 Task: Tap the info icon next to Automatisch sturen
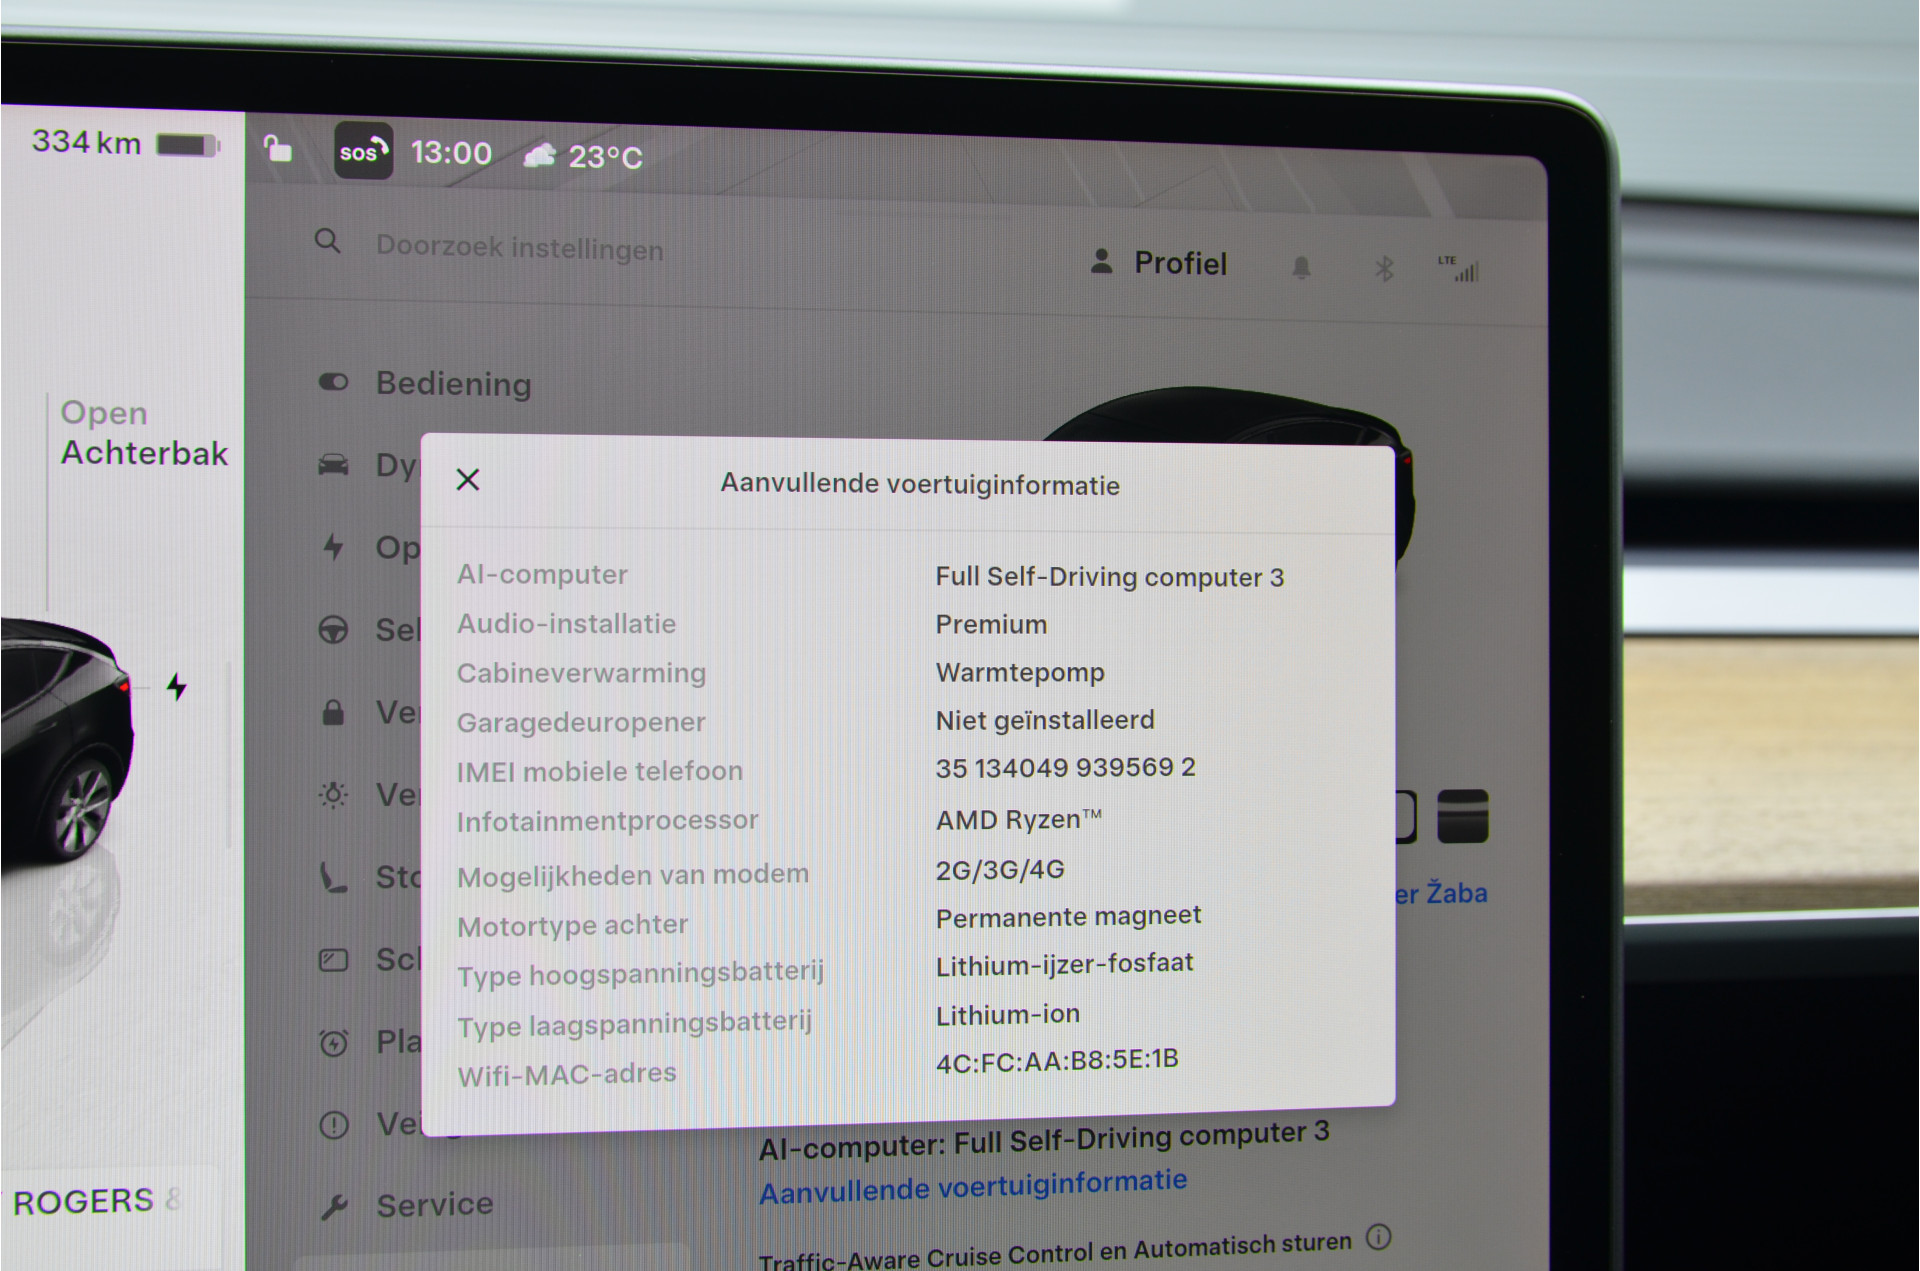[x=1379, y=1237]
